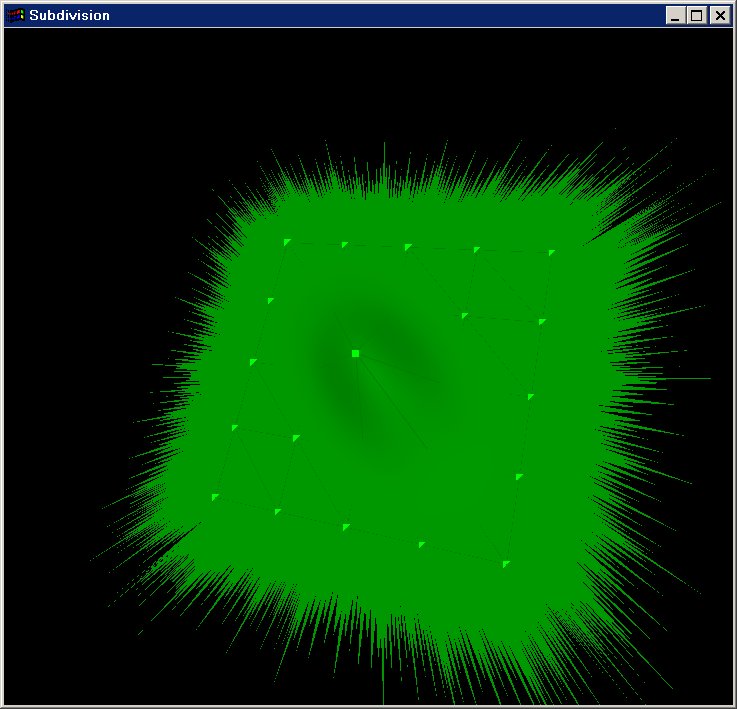This screenshot has width=737, height=709.
Task: Select the top-edge control point next to top-left corner
Action: click(344, 244)
